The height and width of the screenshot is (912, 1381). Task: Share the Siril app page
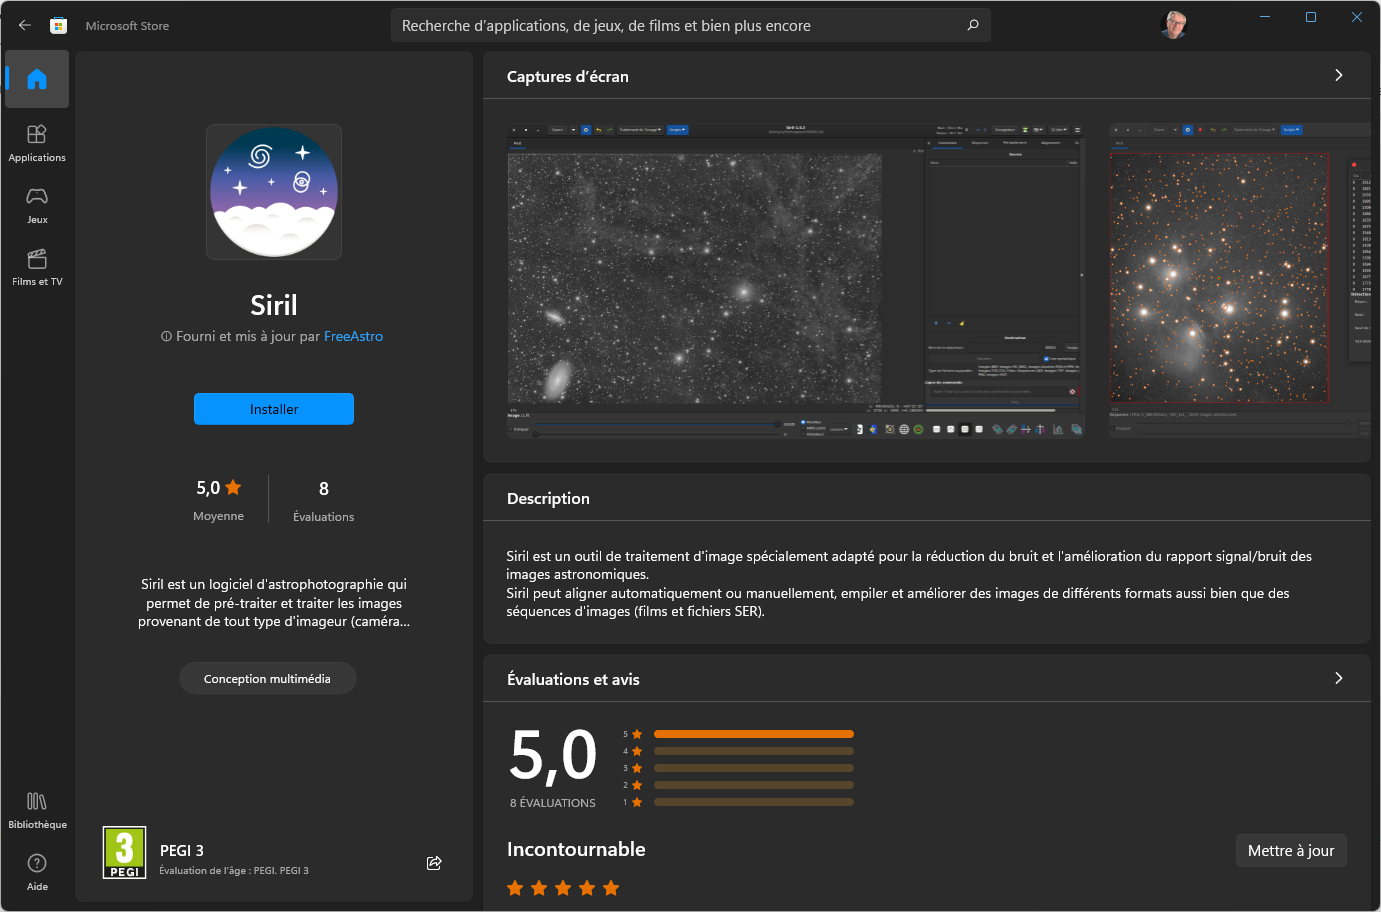click(434, 863)
